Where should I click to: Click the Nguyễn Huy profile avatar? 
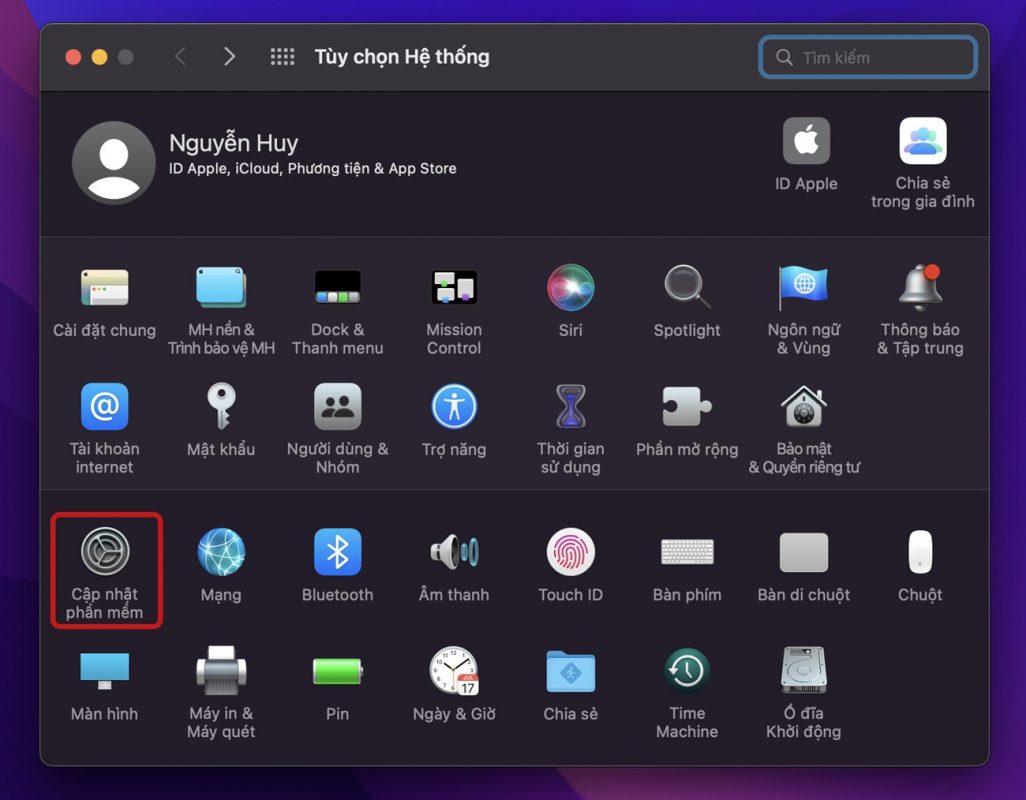click(114, 162)
